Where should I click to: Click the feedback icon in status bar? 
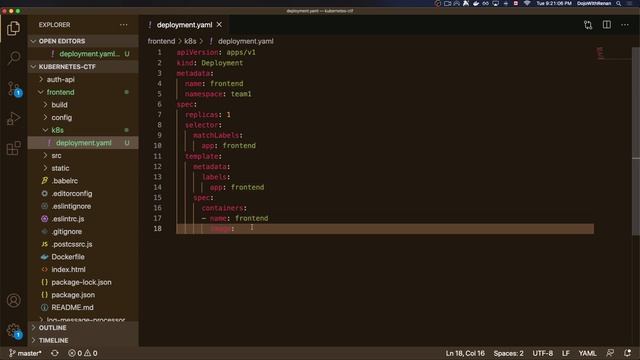610,353
